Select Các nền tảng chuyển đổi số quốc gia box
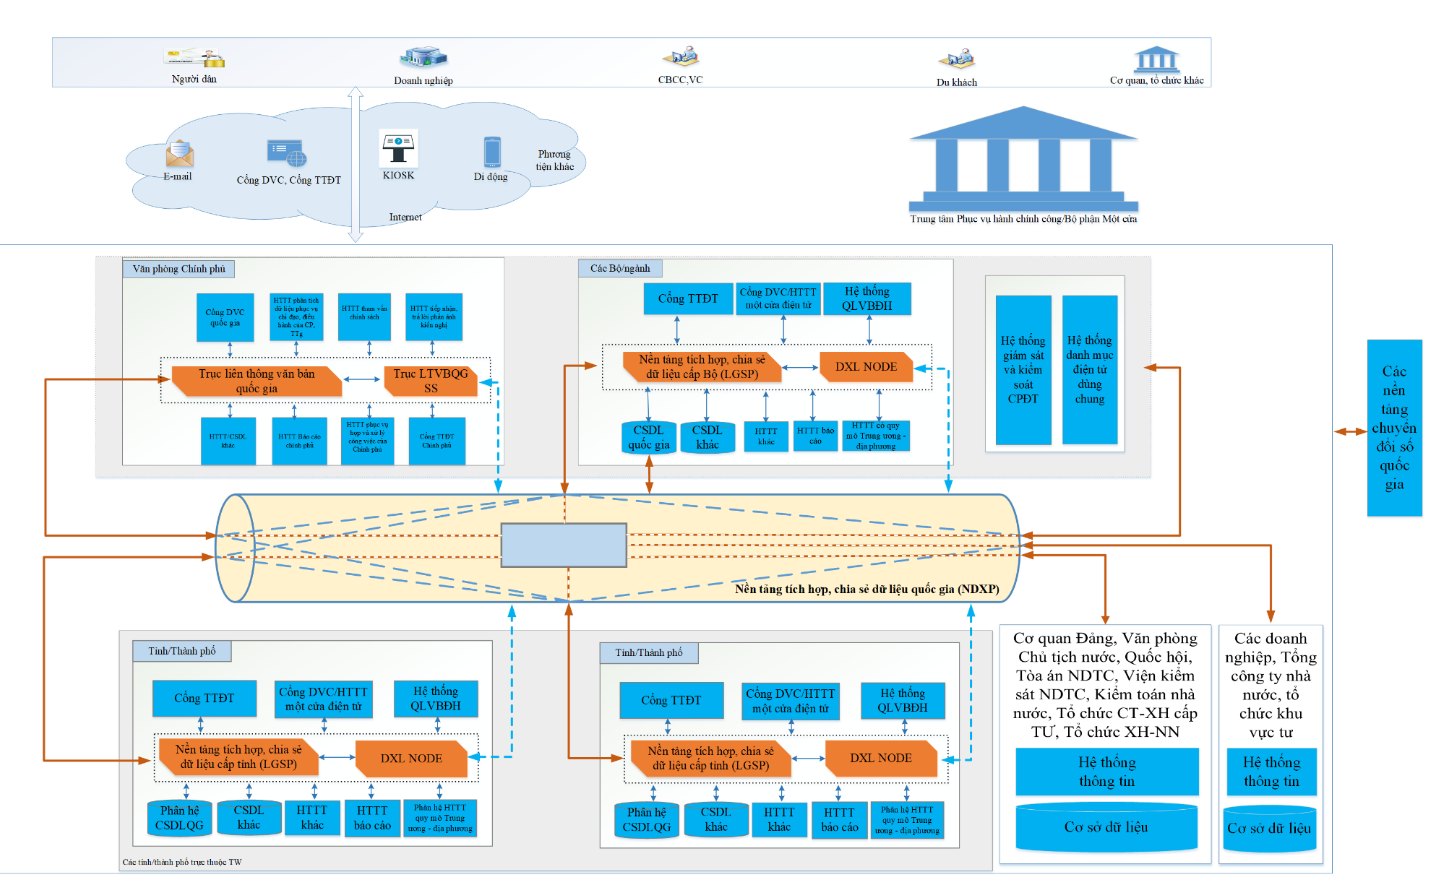Image resolution: width=1444 pixels, height=889 pixels. (x=1394, y=428)
